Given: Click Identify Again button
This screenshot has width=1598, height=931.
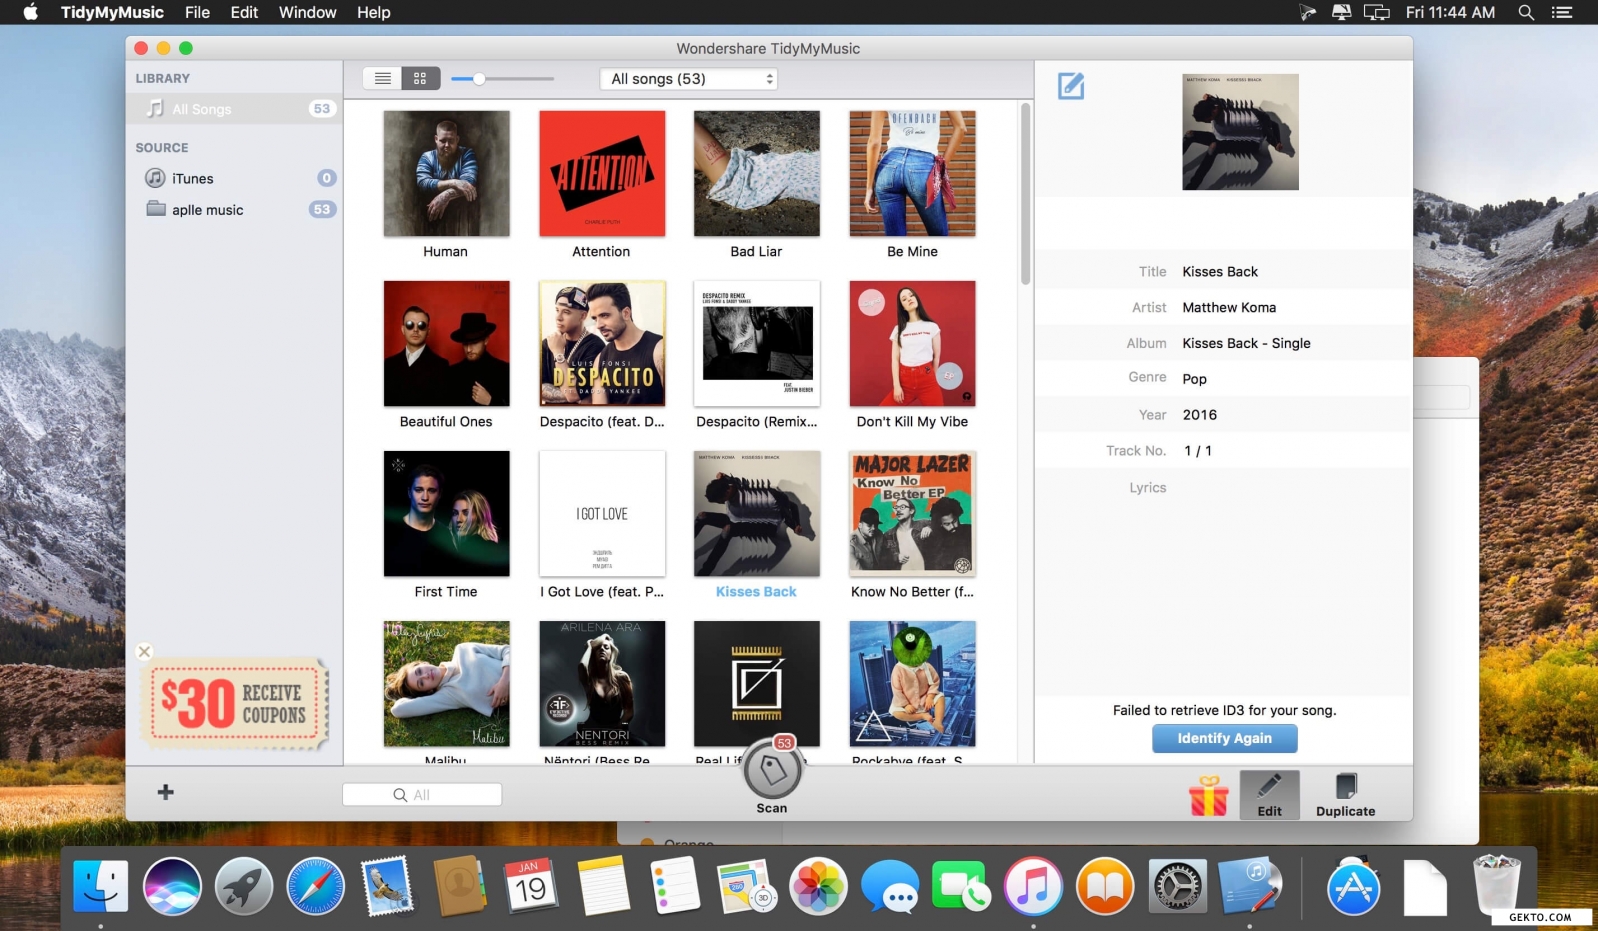Looking at the screenshot, I should [x=1225, y=738].
